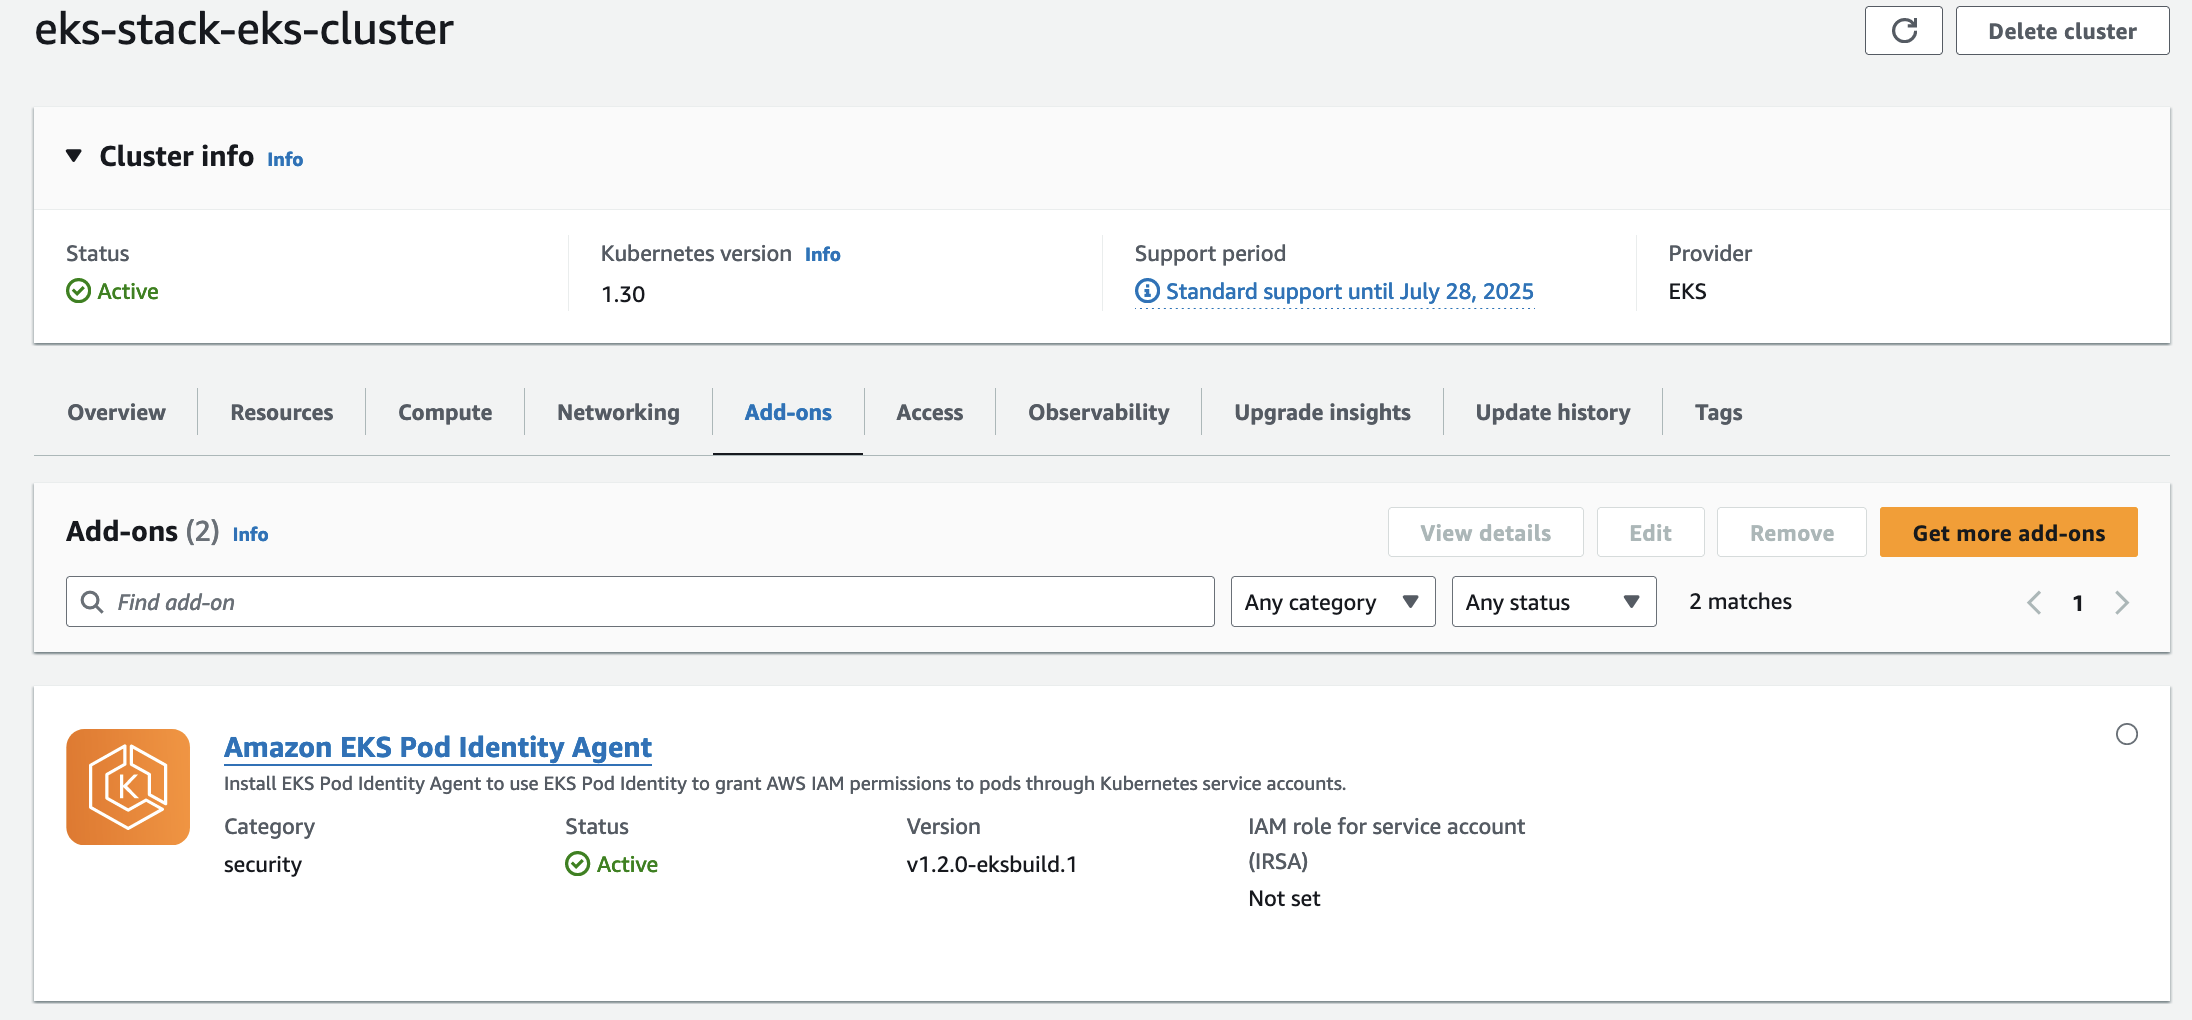Click the Remove add-on button
The width and height of the screenshot is (2192, 1020).
(1791, 532)
